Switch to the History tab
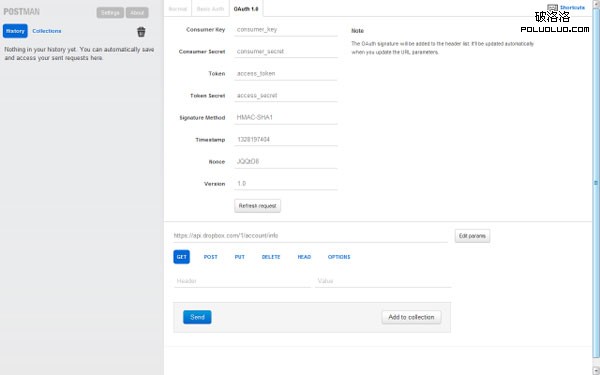Screen dimensions: 600x375 15,31
